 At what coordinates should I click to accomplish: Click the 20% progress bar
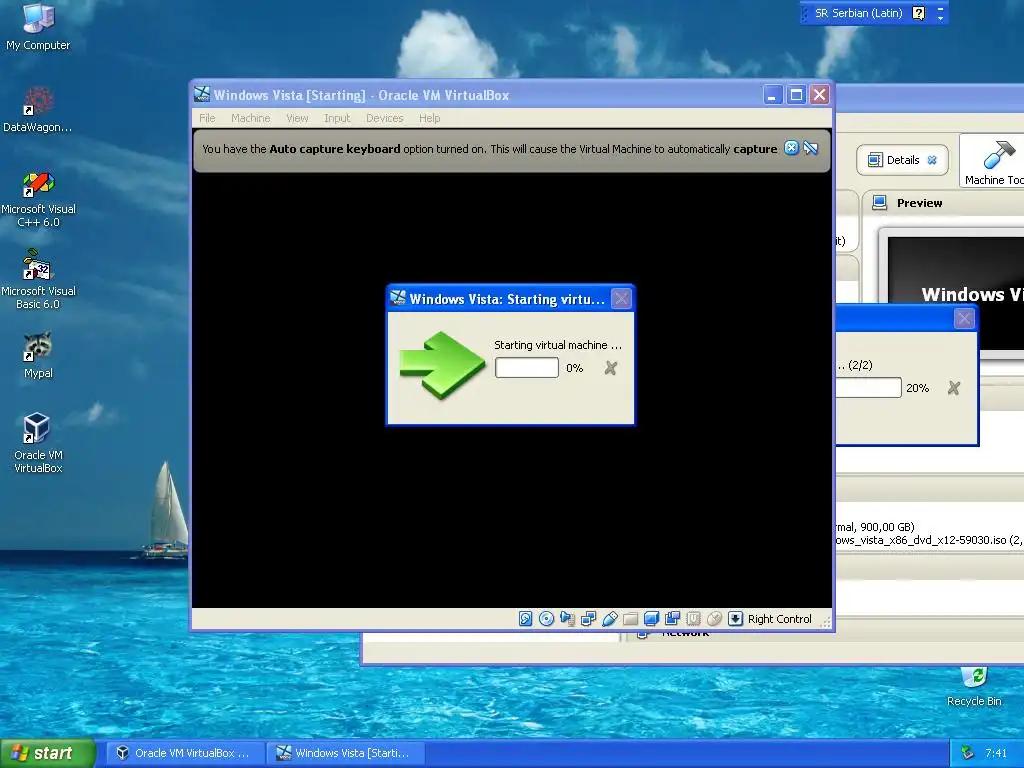pyautogui.click(x=869, y=388)
